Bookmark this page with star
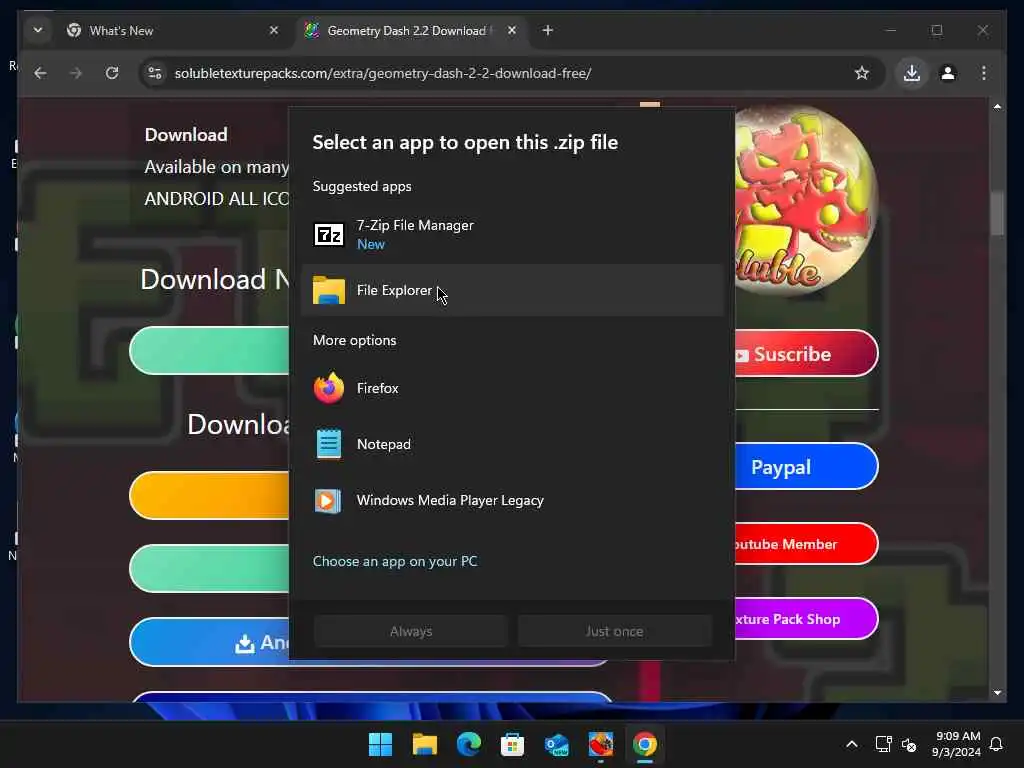 click(862, 73)
